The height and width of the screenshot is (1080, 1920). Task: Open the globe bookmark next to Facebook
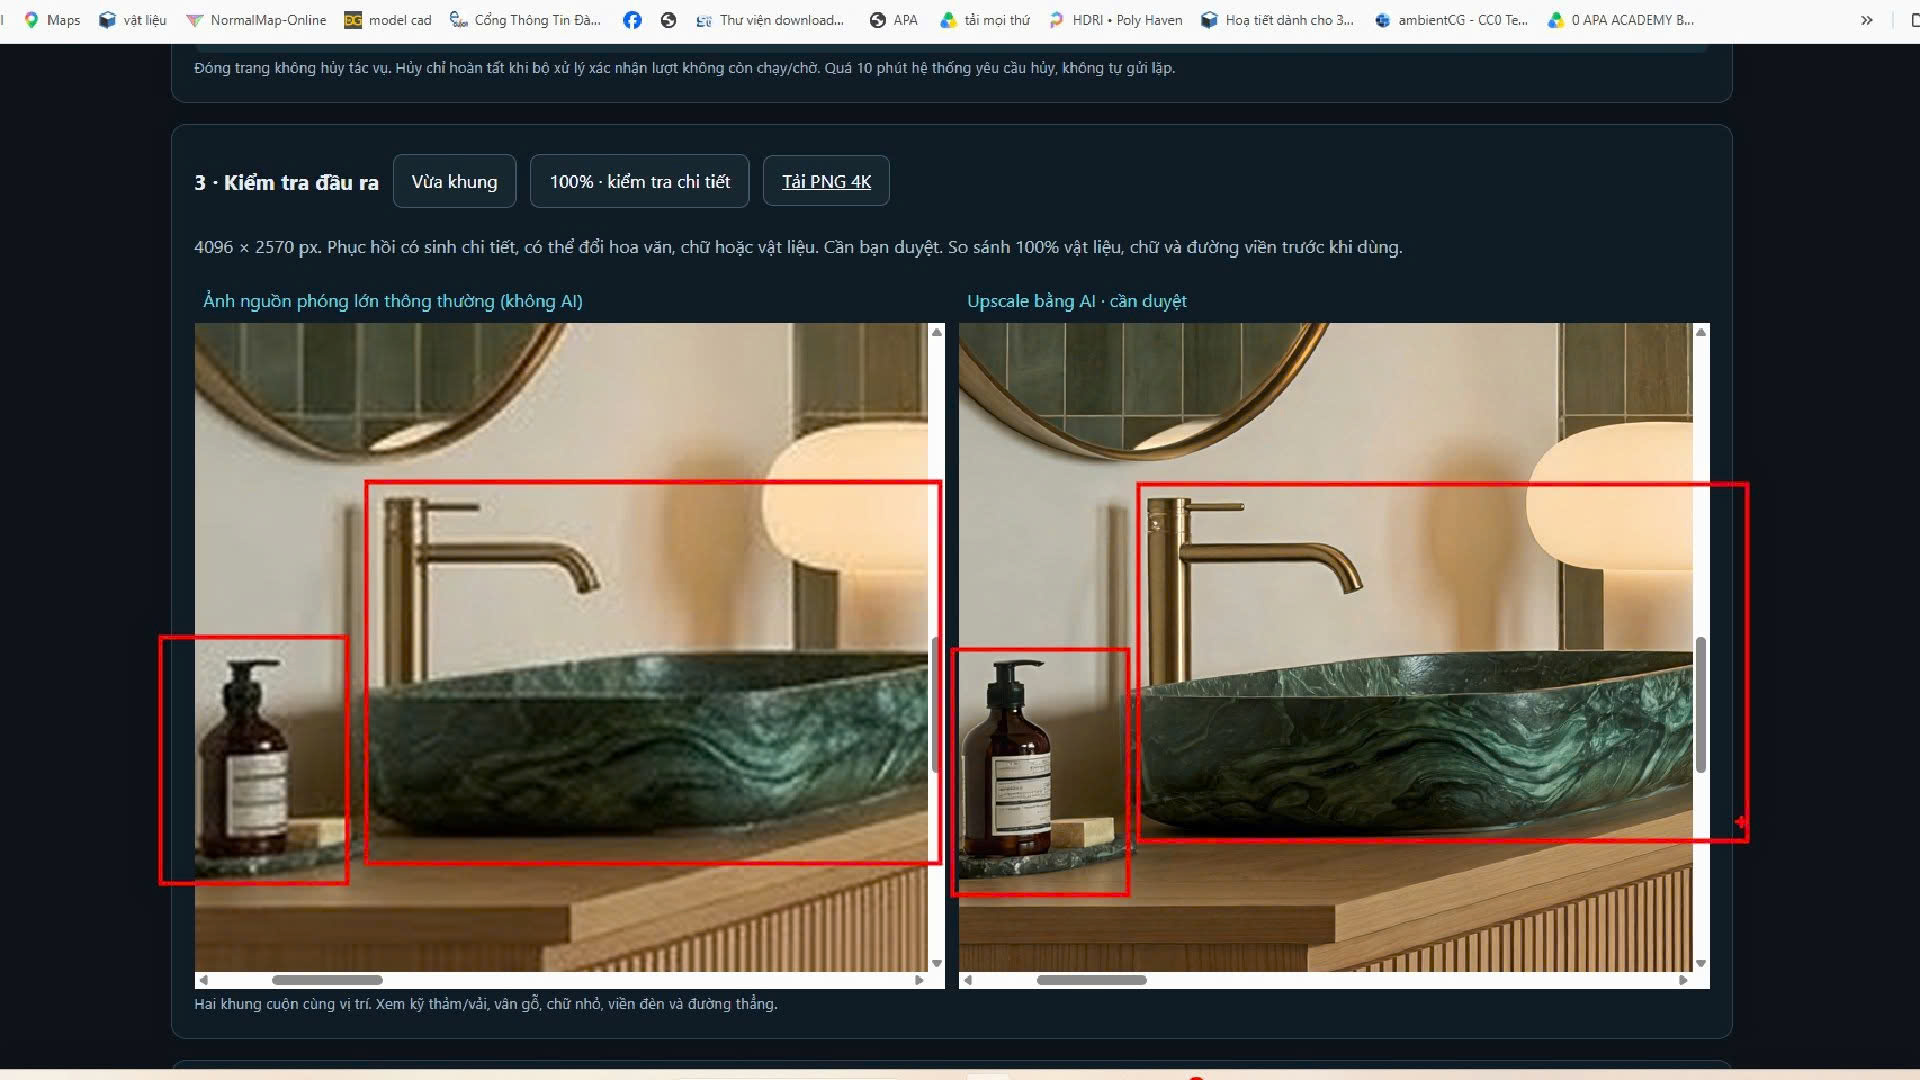tap(669, 20)
